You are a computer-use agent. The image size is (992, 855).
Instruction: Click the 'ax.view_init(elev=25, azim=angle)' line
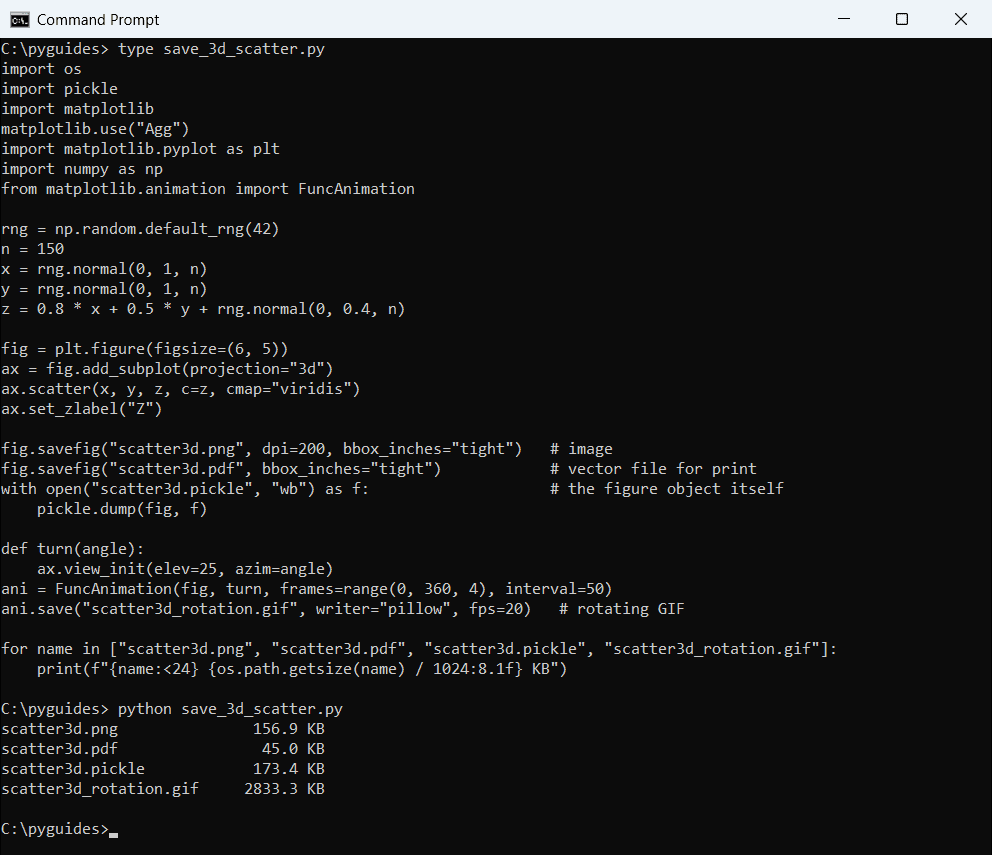point(185,570)
